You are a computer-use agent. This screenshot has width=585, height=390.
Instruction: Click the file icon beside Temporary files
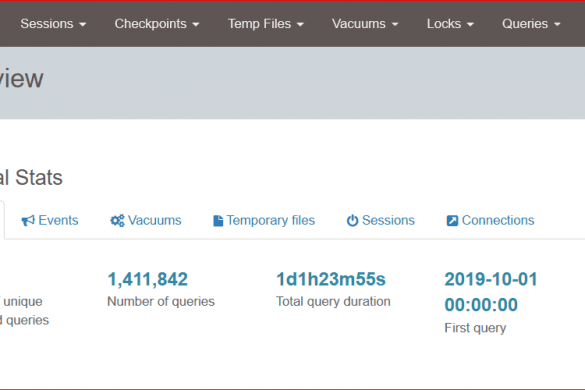pos(218,221)
